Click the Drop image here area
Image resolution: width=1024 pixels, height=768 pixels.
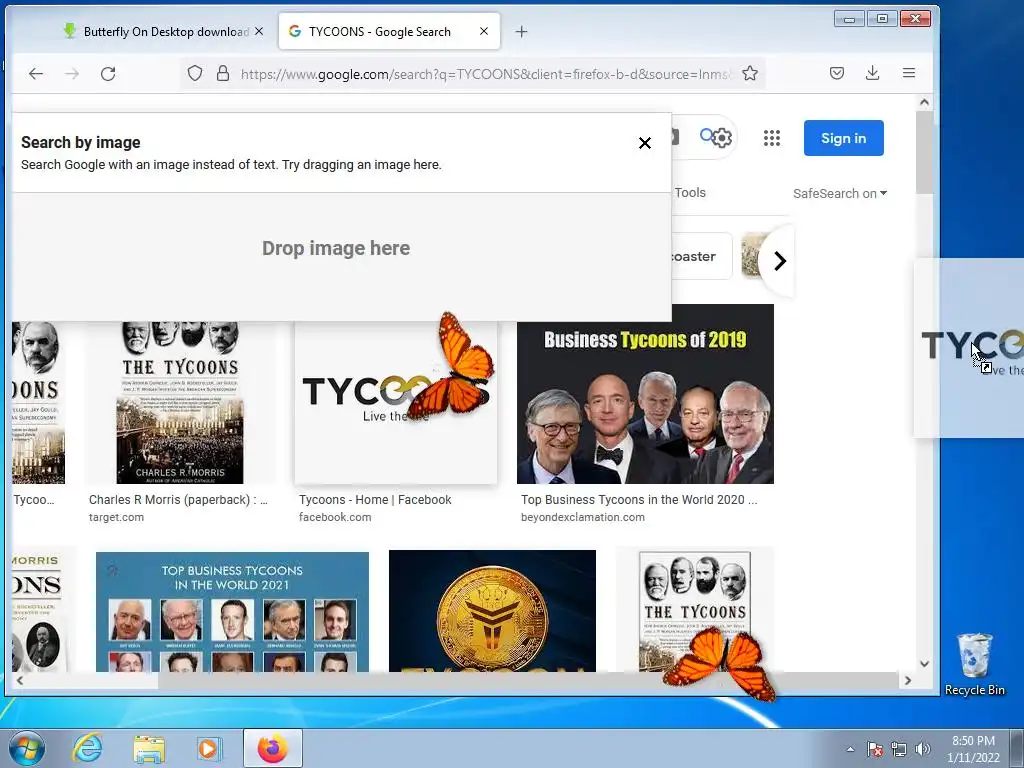point(336,248)
